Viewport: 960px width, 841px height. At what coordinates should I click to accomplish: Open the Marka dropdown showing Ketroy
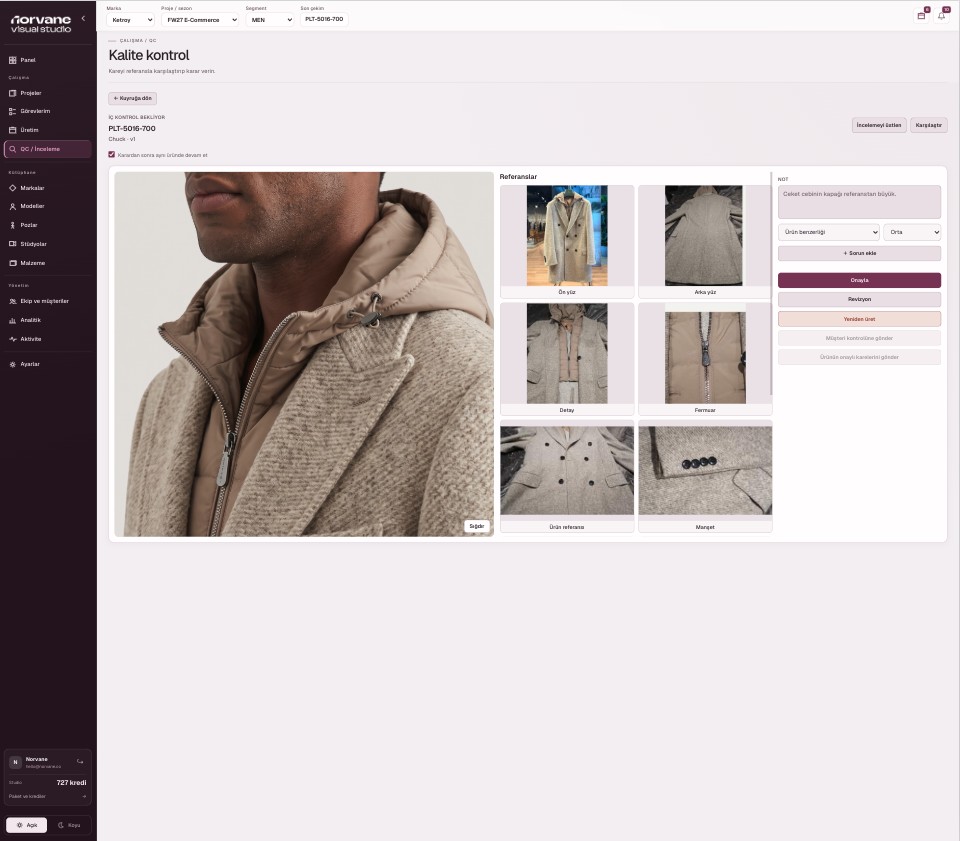coord(130,20)
